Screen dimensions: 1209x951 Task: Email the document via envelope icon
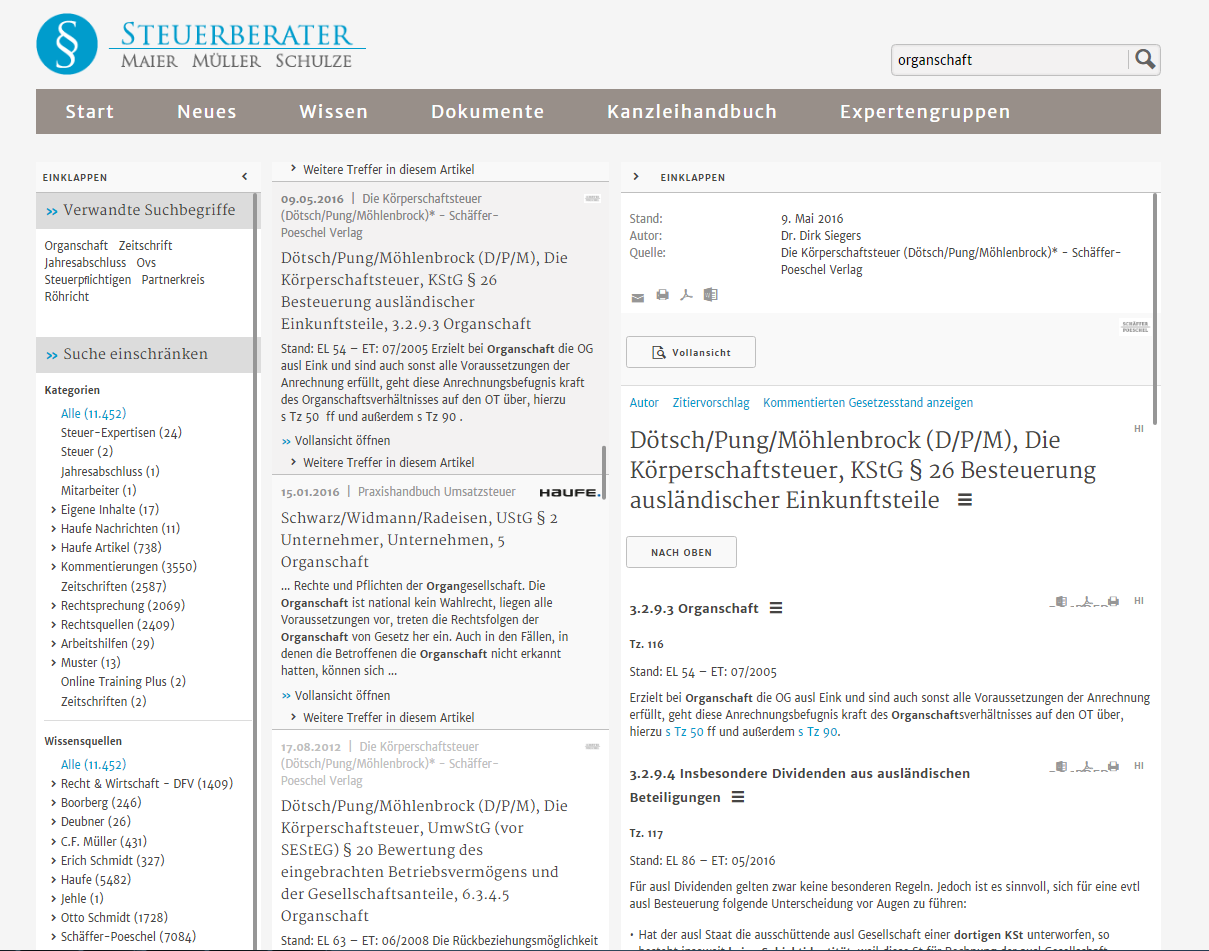point(638,296)
